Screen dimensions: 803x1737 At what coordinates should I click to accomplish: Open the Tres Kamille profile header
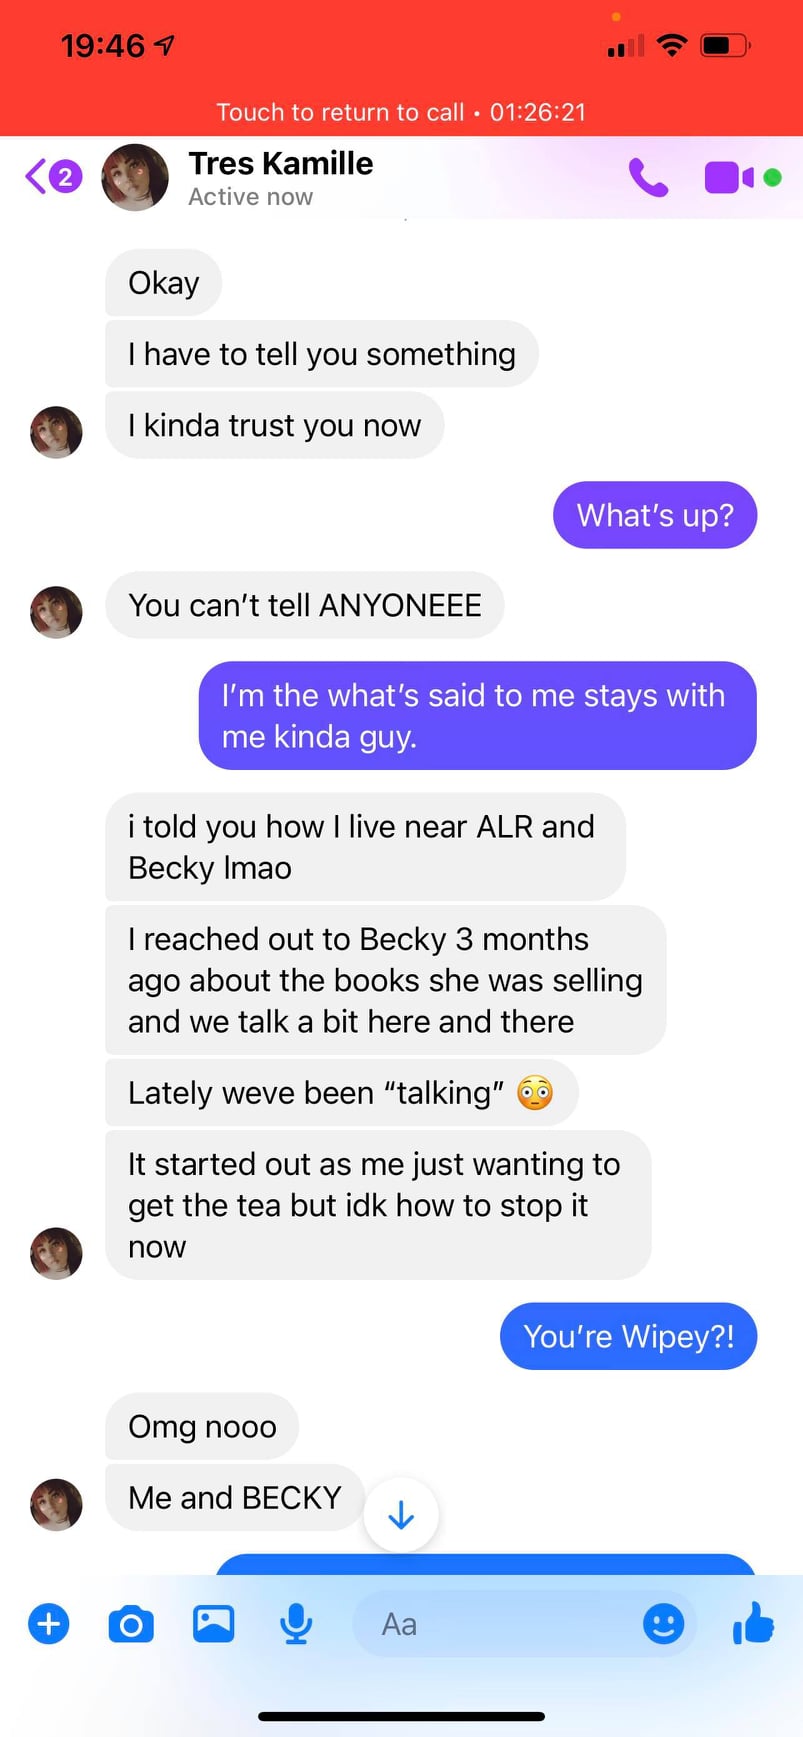[280, 178]
